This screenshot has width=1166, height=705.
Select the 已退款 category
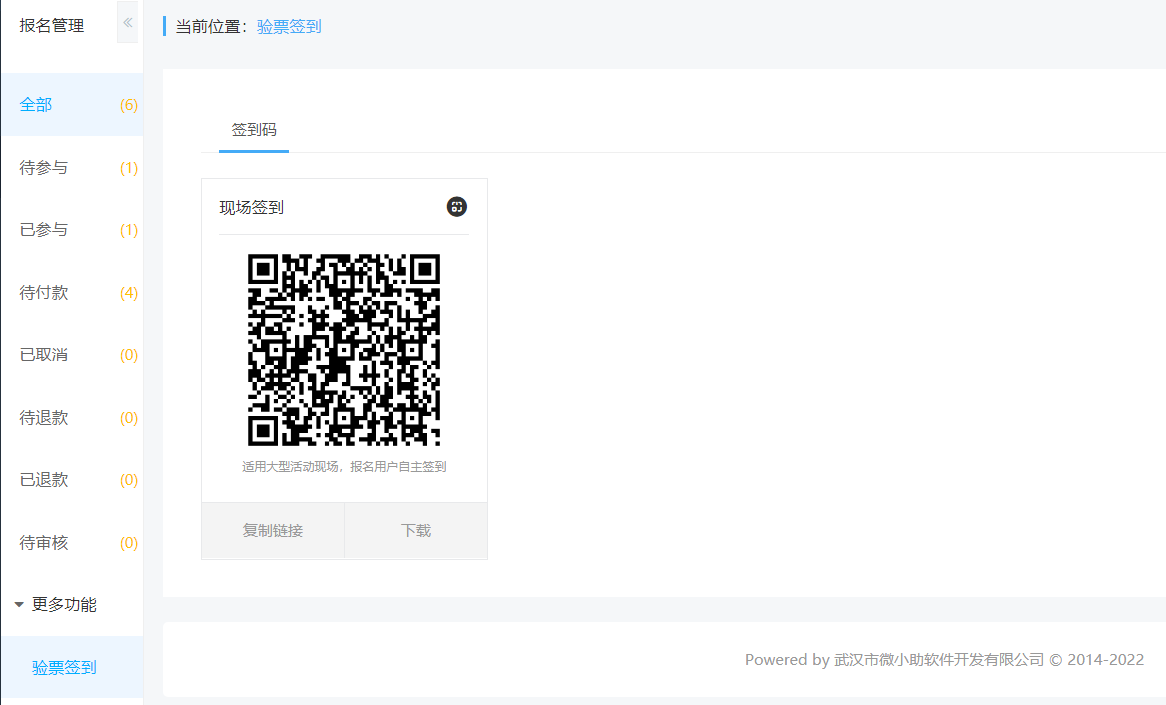coord(72,480)
